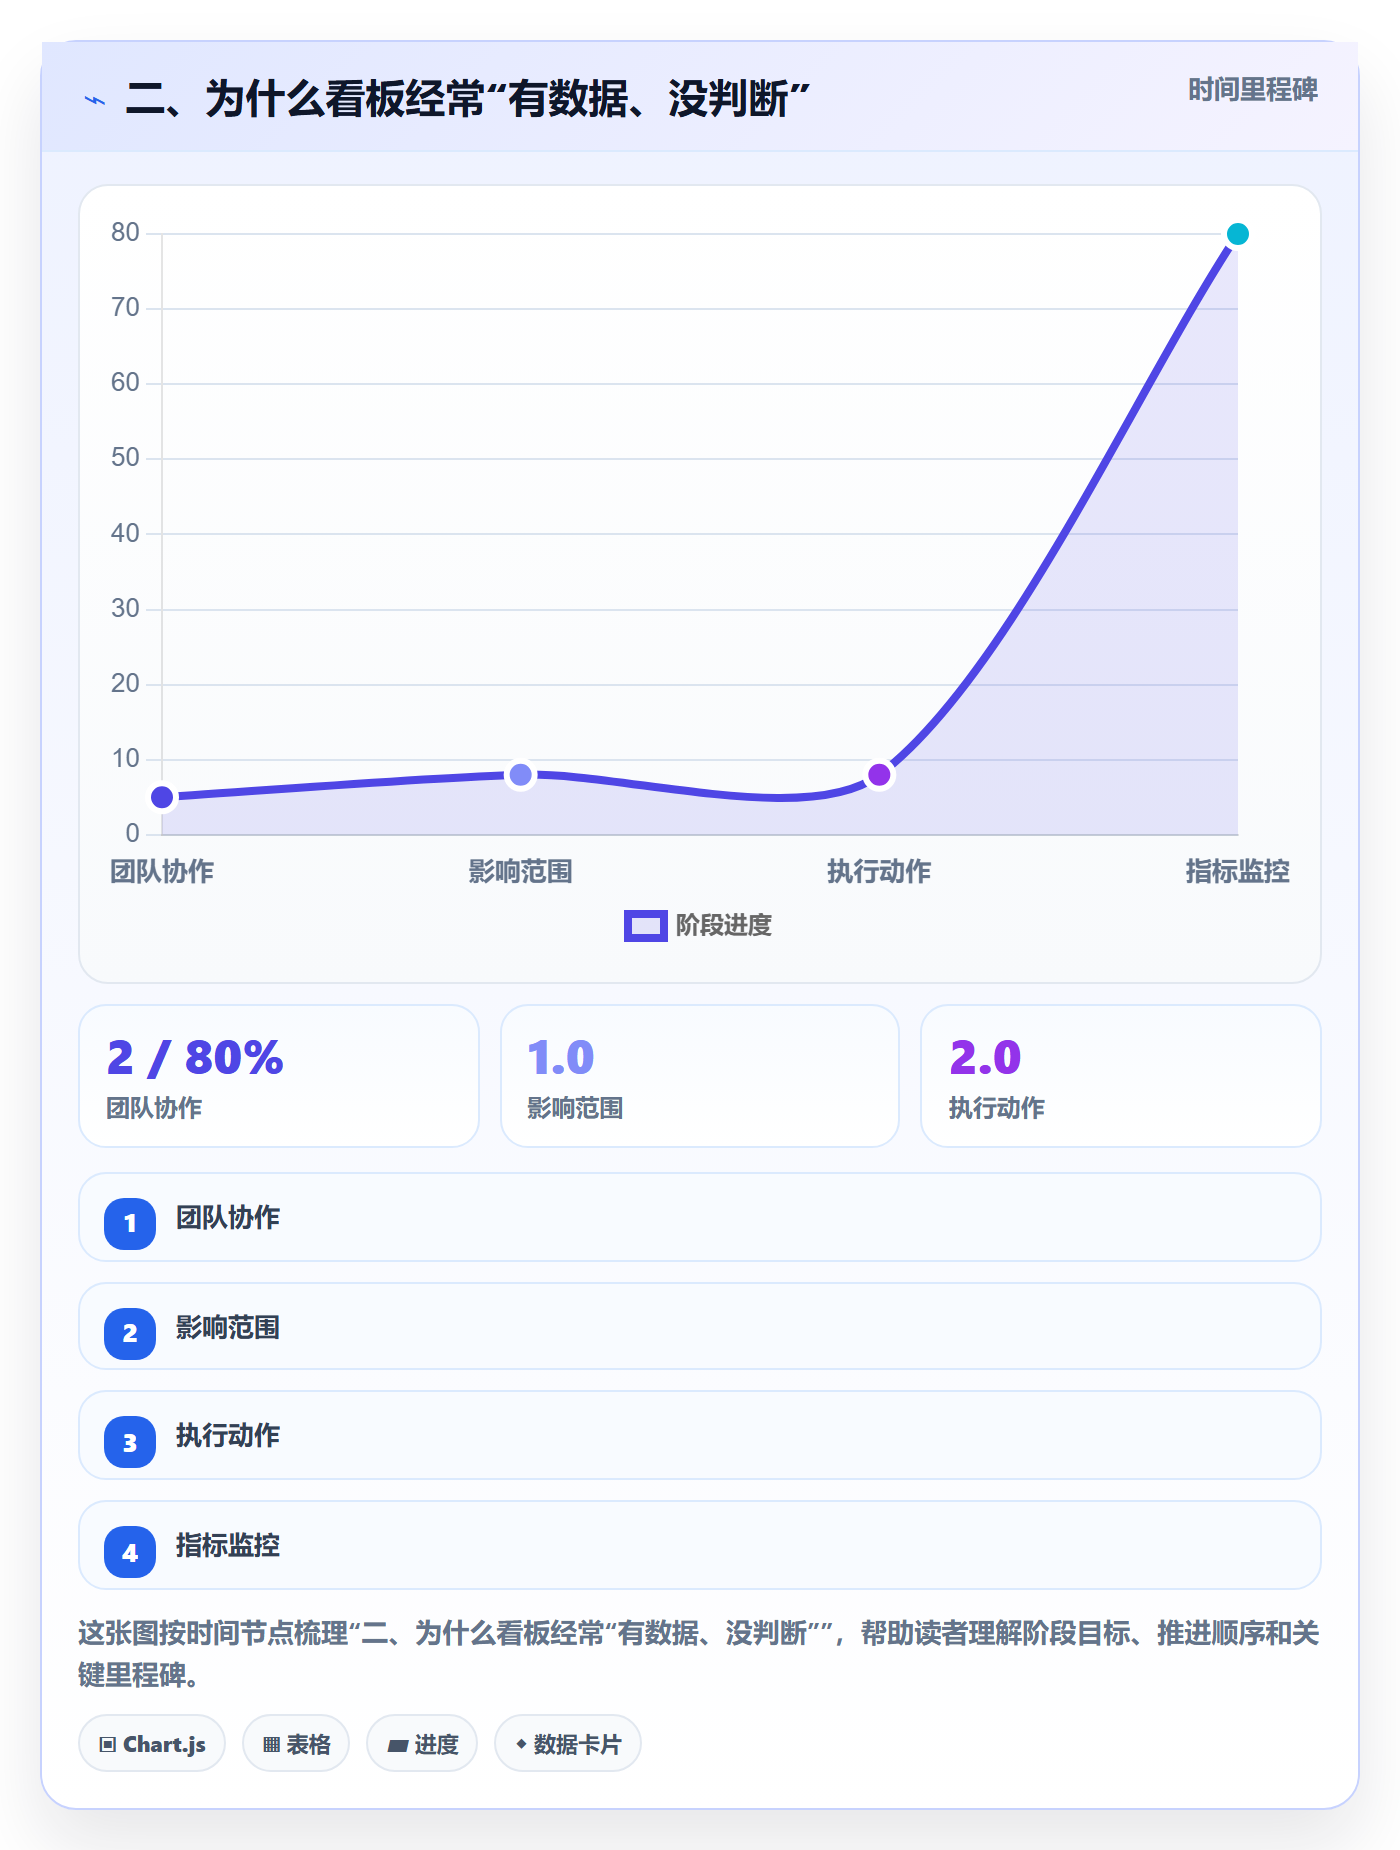Select the 影响范围 list row text
Viewport: 1400px width, 1850px height.
[x=228, y=1328]
